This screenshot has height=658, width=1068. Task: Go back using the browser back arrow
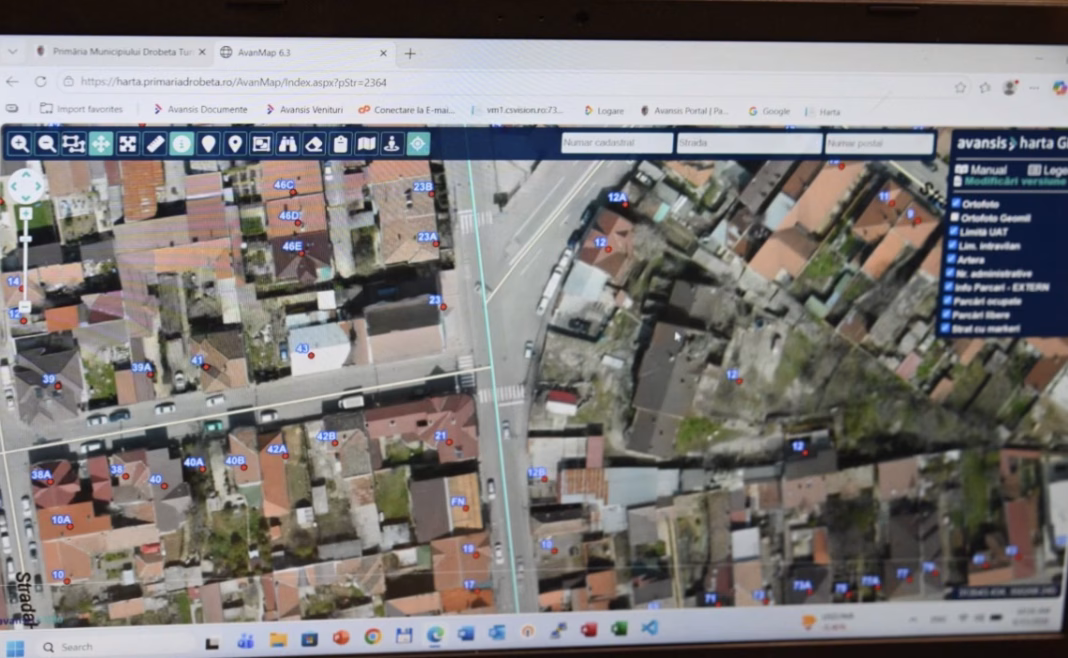pos(12,82)
